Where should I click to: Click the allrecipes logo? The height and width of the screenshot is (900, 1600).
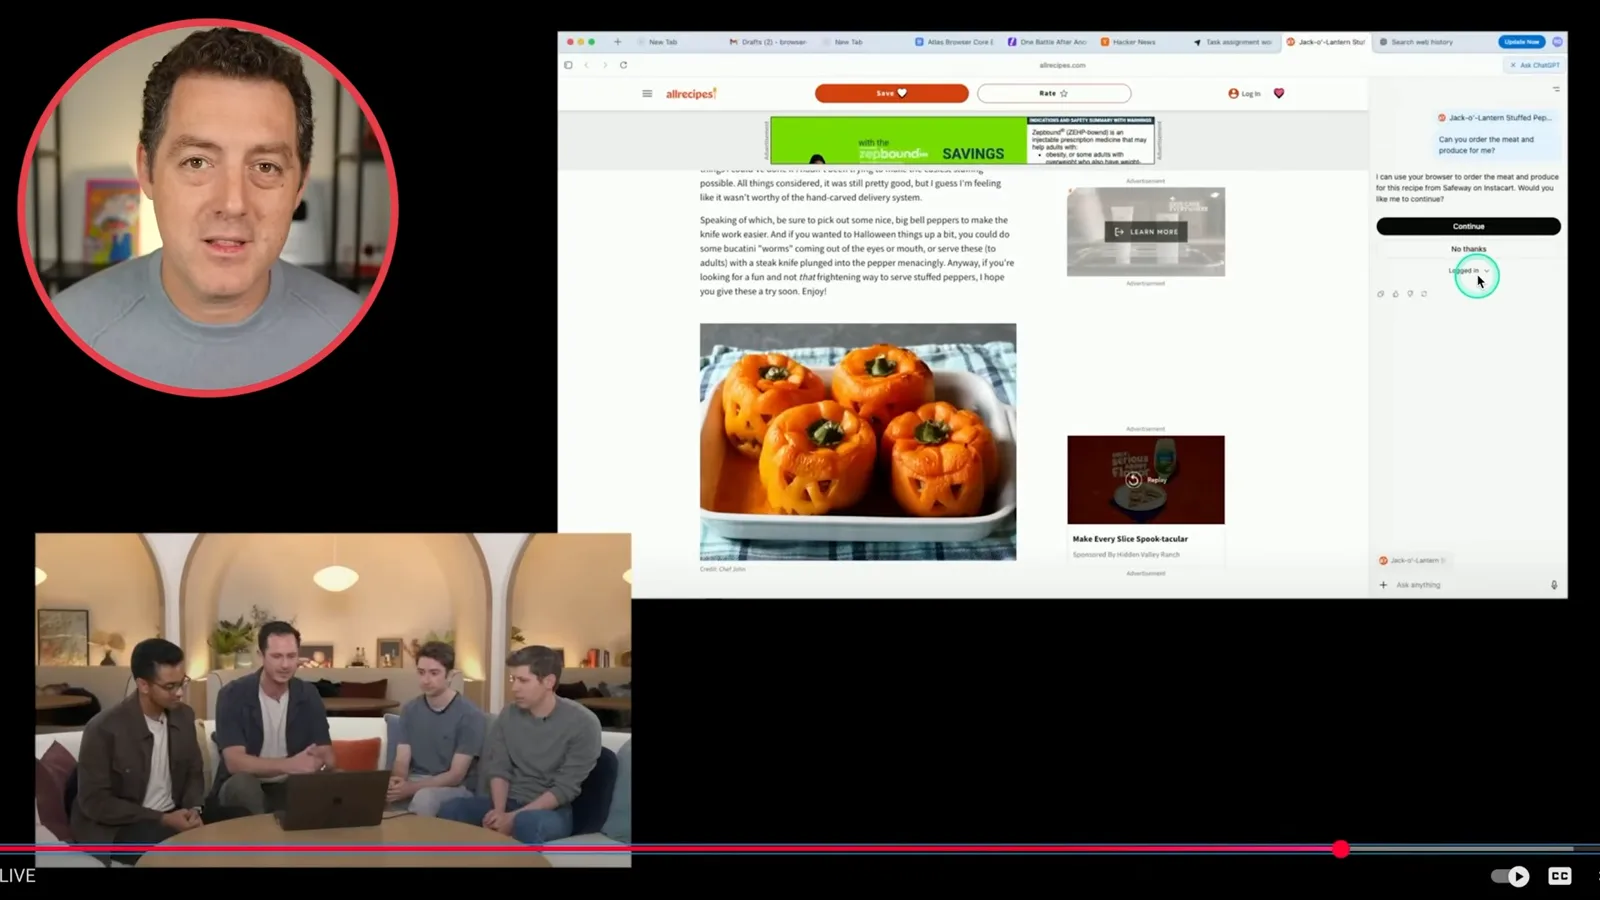(x=691, y=94)
